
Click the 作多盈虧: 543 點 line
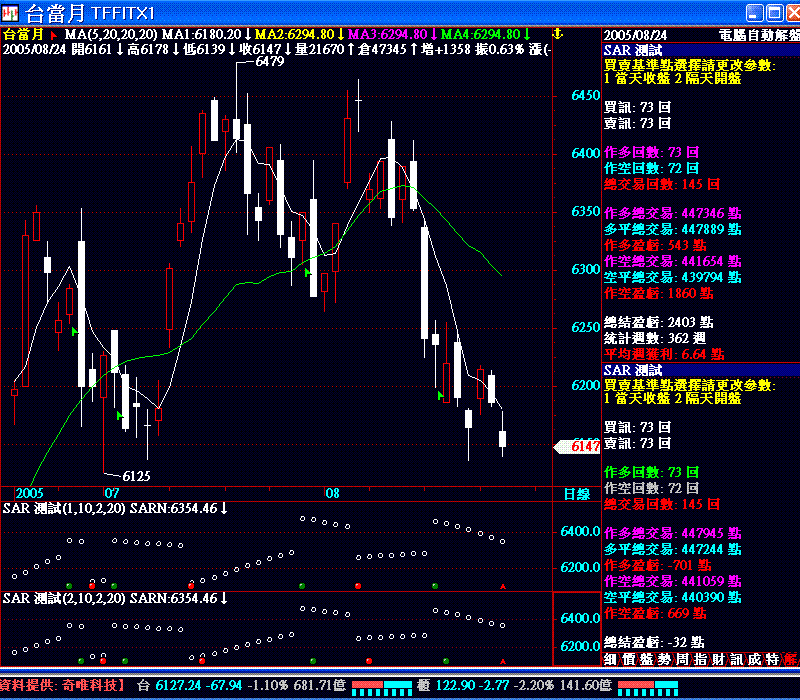655,245
